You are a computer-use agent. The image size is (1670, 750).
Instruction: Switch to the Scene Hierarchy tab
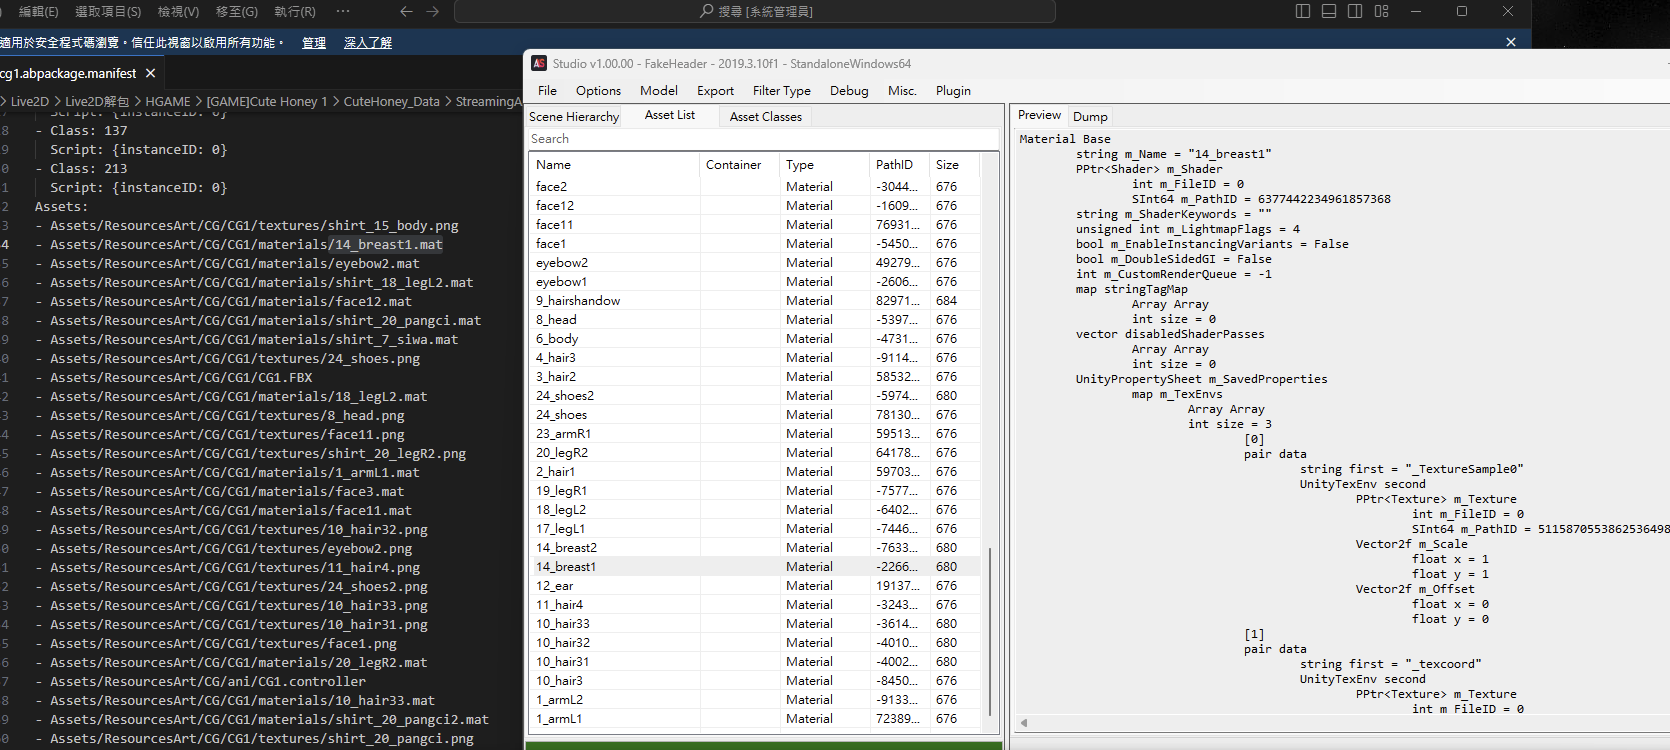click(574, 116)
